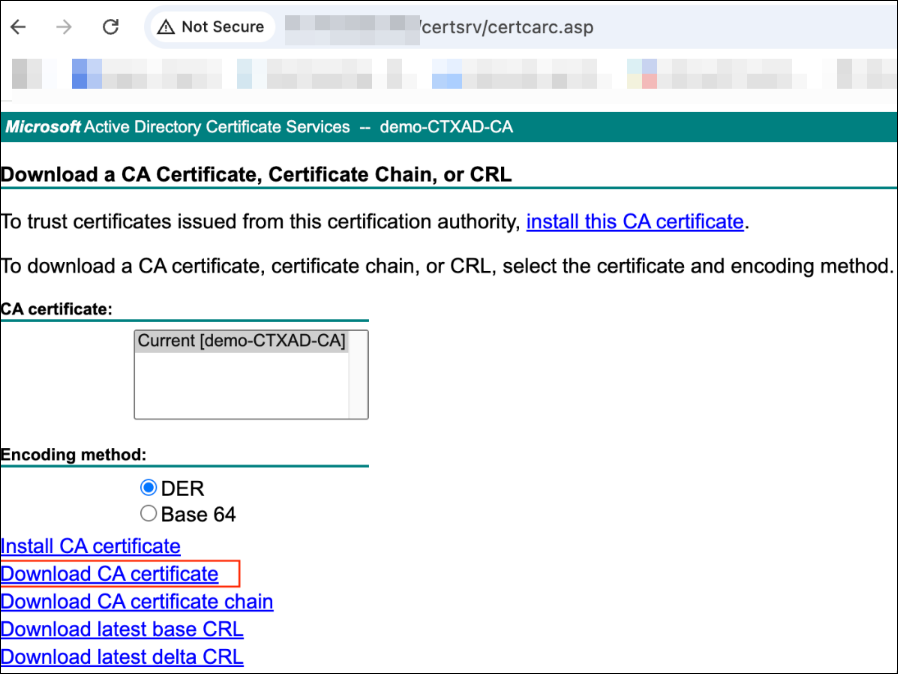Click the browser forward arrow
Screen dimensions: 898x674
pos(64,27)
